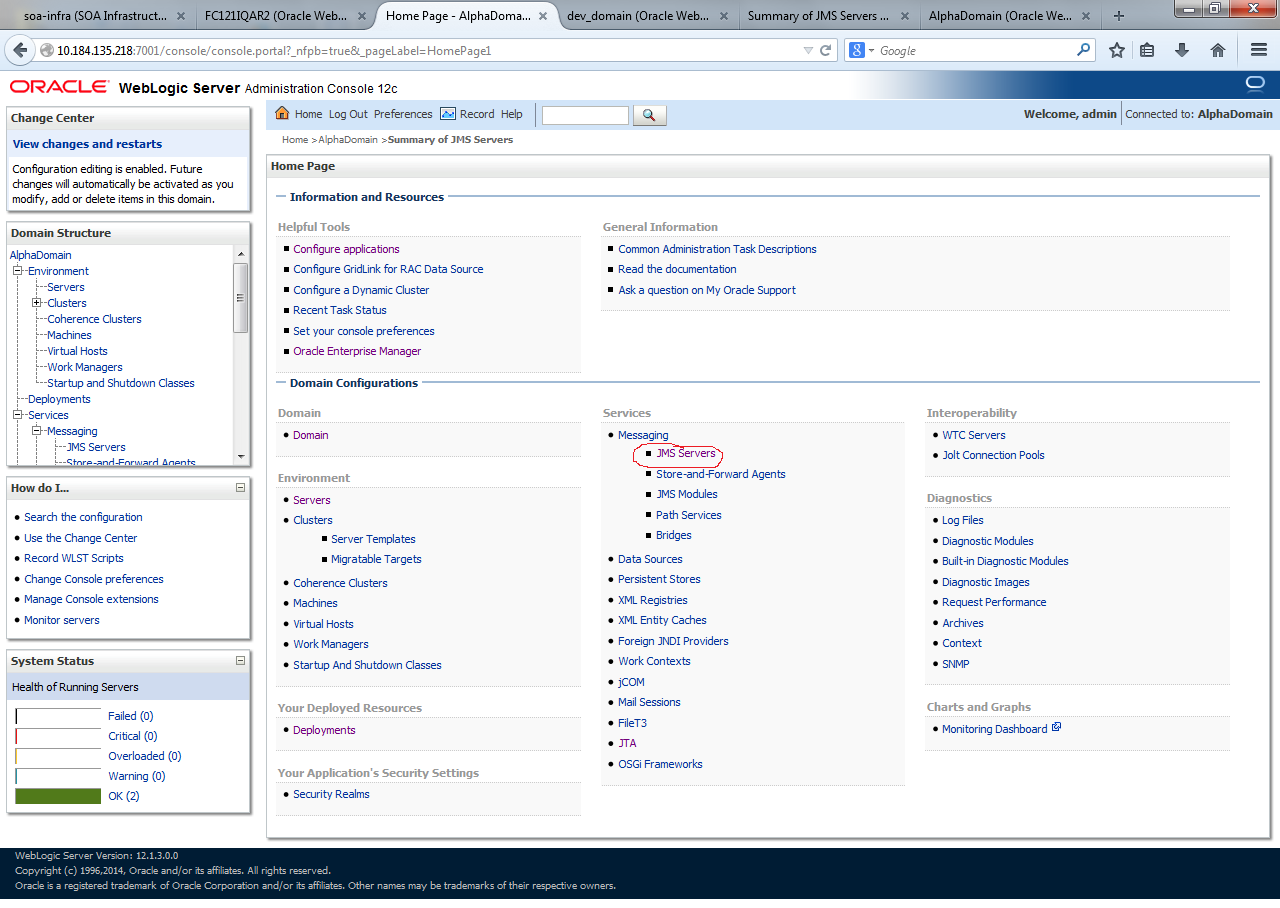Switch to the Summary of JMS Servers tab
This screenshot has width=1280, height=908.
(829, 16)
